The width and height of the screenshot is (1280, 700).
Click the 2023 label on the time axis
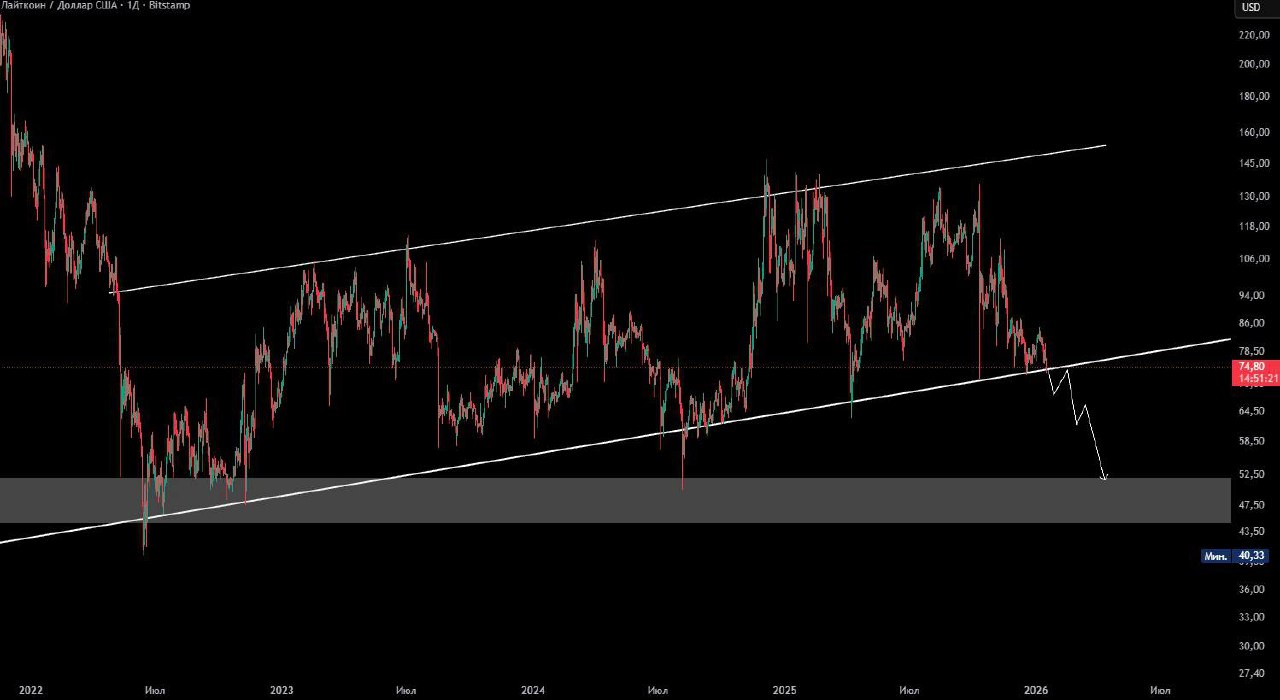[x=282, y=690]
